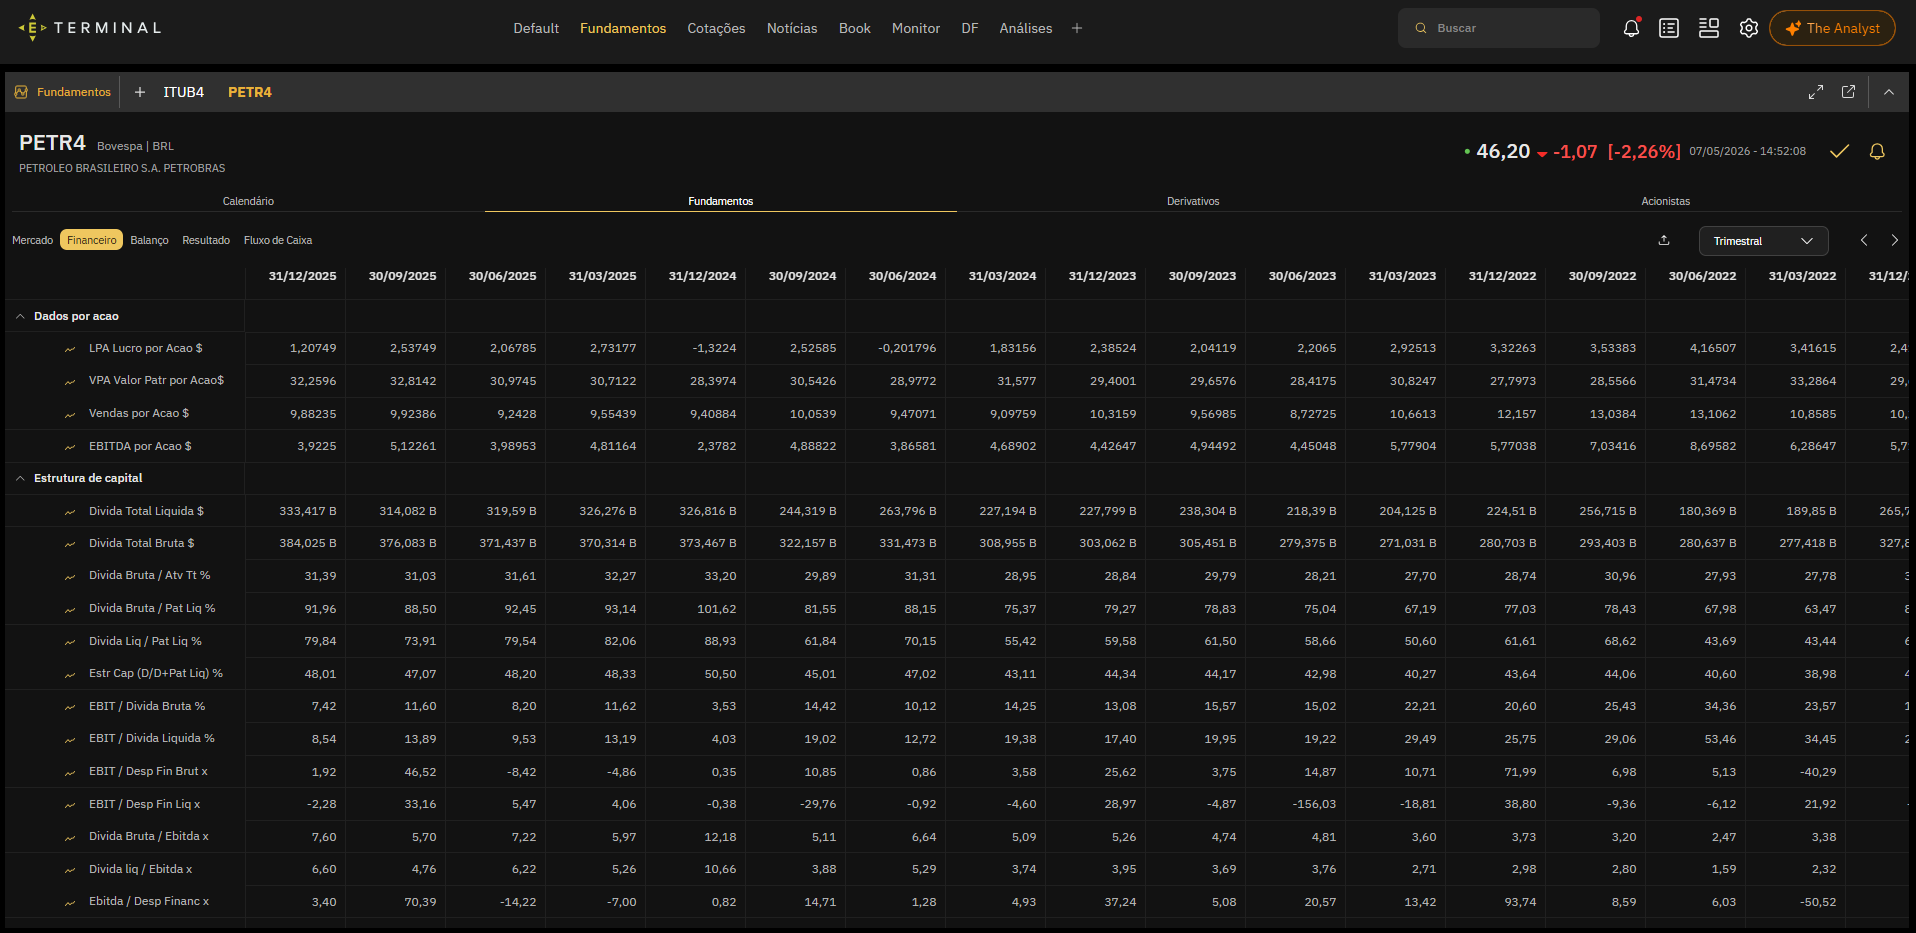Viewport: 1916px width, 933px height.
Task: Open Default workspace
Action: [x=536, y=28]
